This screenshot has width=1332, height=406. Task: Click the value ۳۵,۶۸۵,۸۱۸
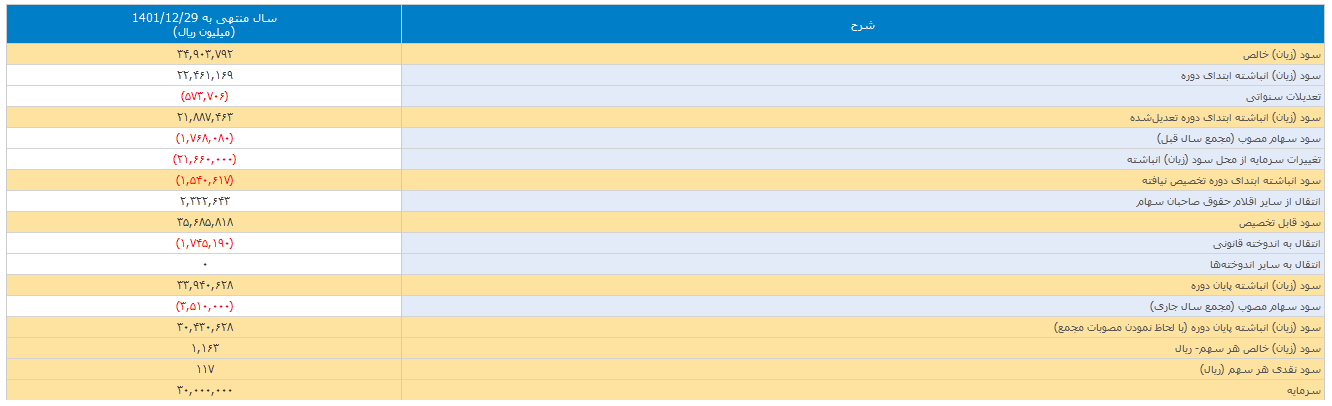point(204,222)
